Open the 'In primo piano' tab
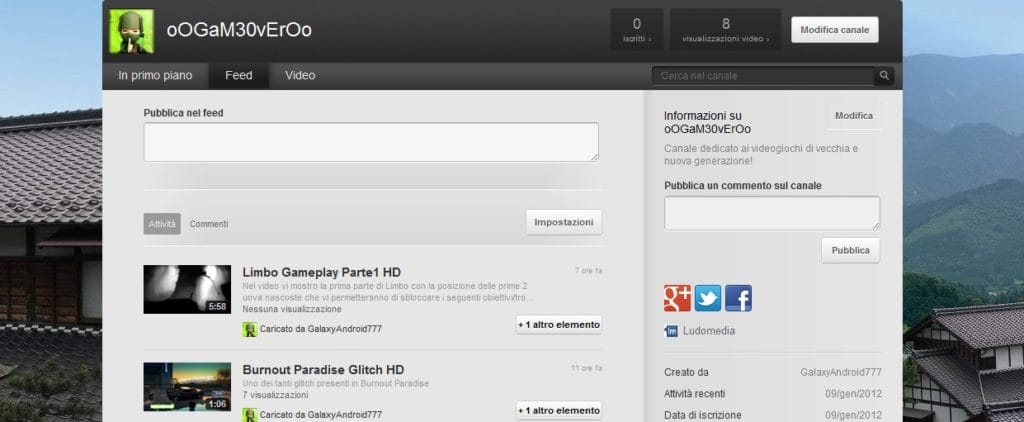 click(x=155, y=76)
